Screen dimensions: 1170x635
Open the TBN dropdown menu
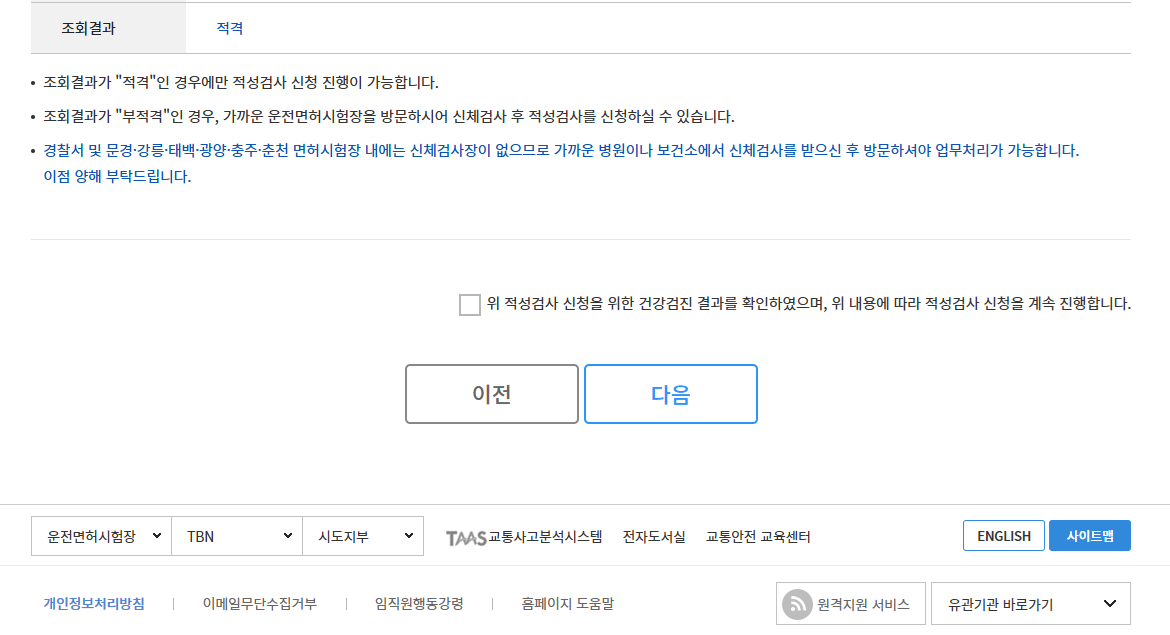point(235,536)
